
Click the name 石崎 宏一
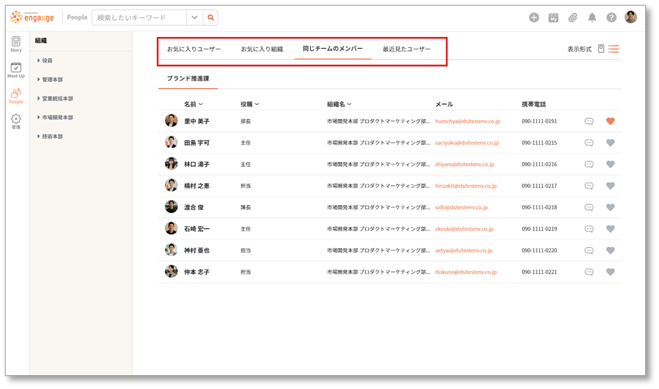point(197,229)
